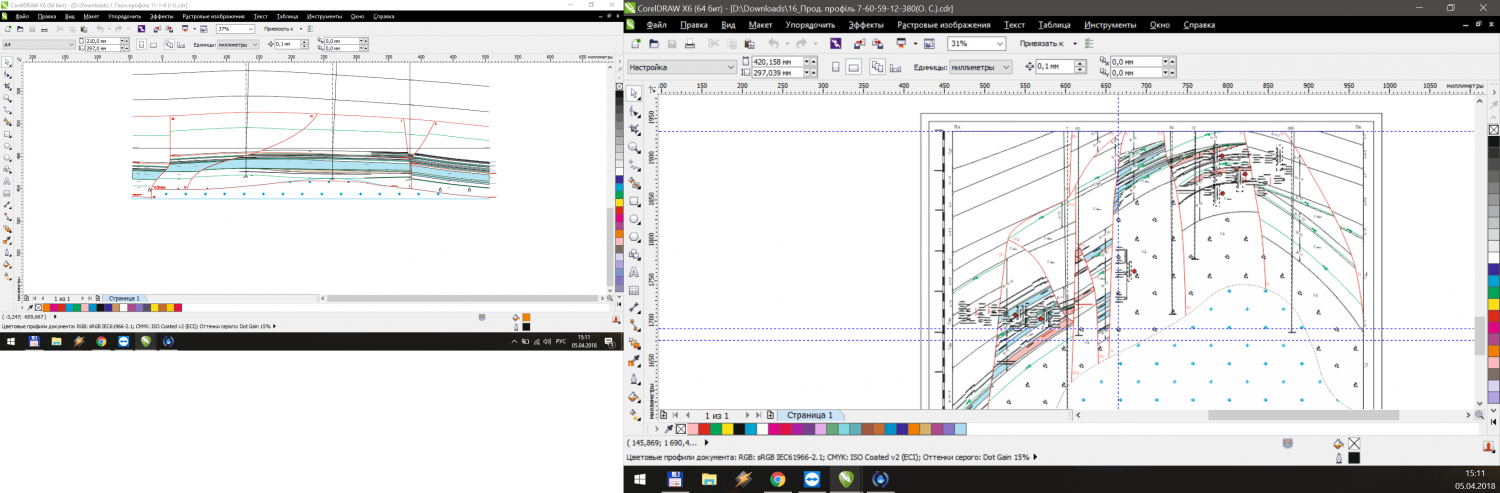Screen dimensions: 1500x493
Task: Expand the Настройка page size dropdown
Action: [729, 67]
